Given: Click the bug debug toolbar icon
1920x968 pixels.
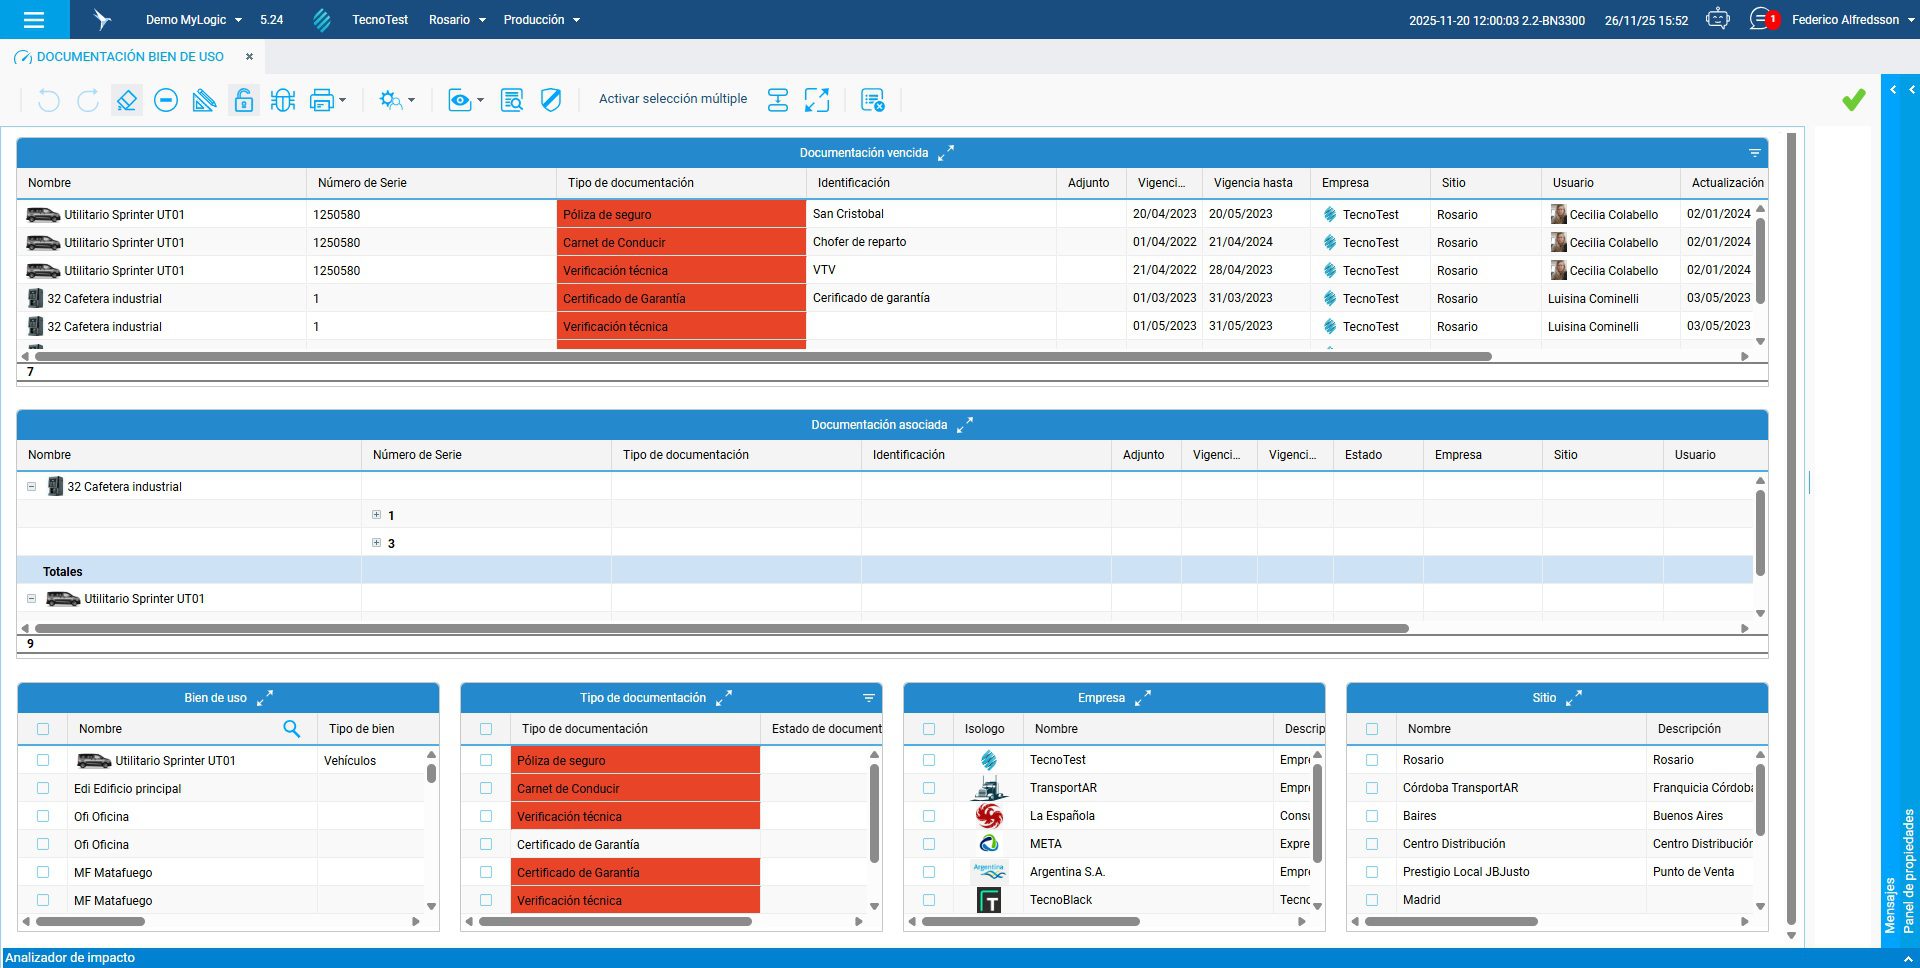Looking at the screenshot, I should pyautogui.click(x=283, y=100).
